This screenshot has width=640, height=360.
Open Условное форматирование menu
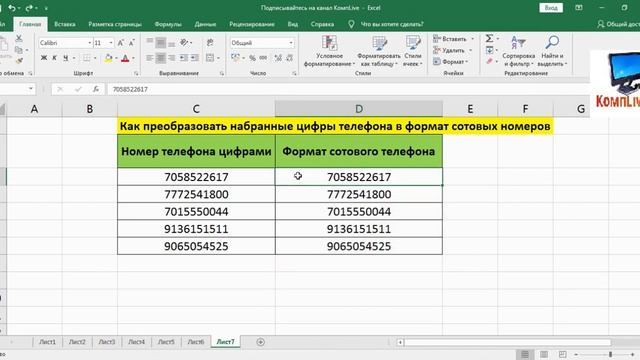click(329, 51)
